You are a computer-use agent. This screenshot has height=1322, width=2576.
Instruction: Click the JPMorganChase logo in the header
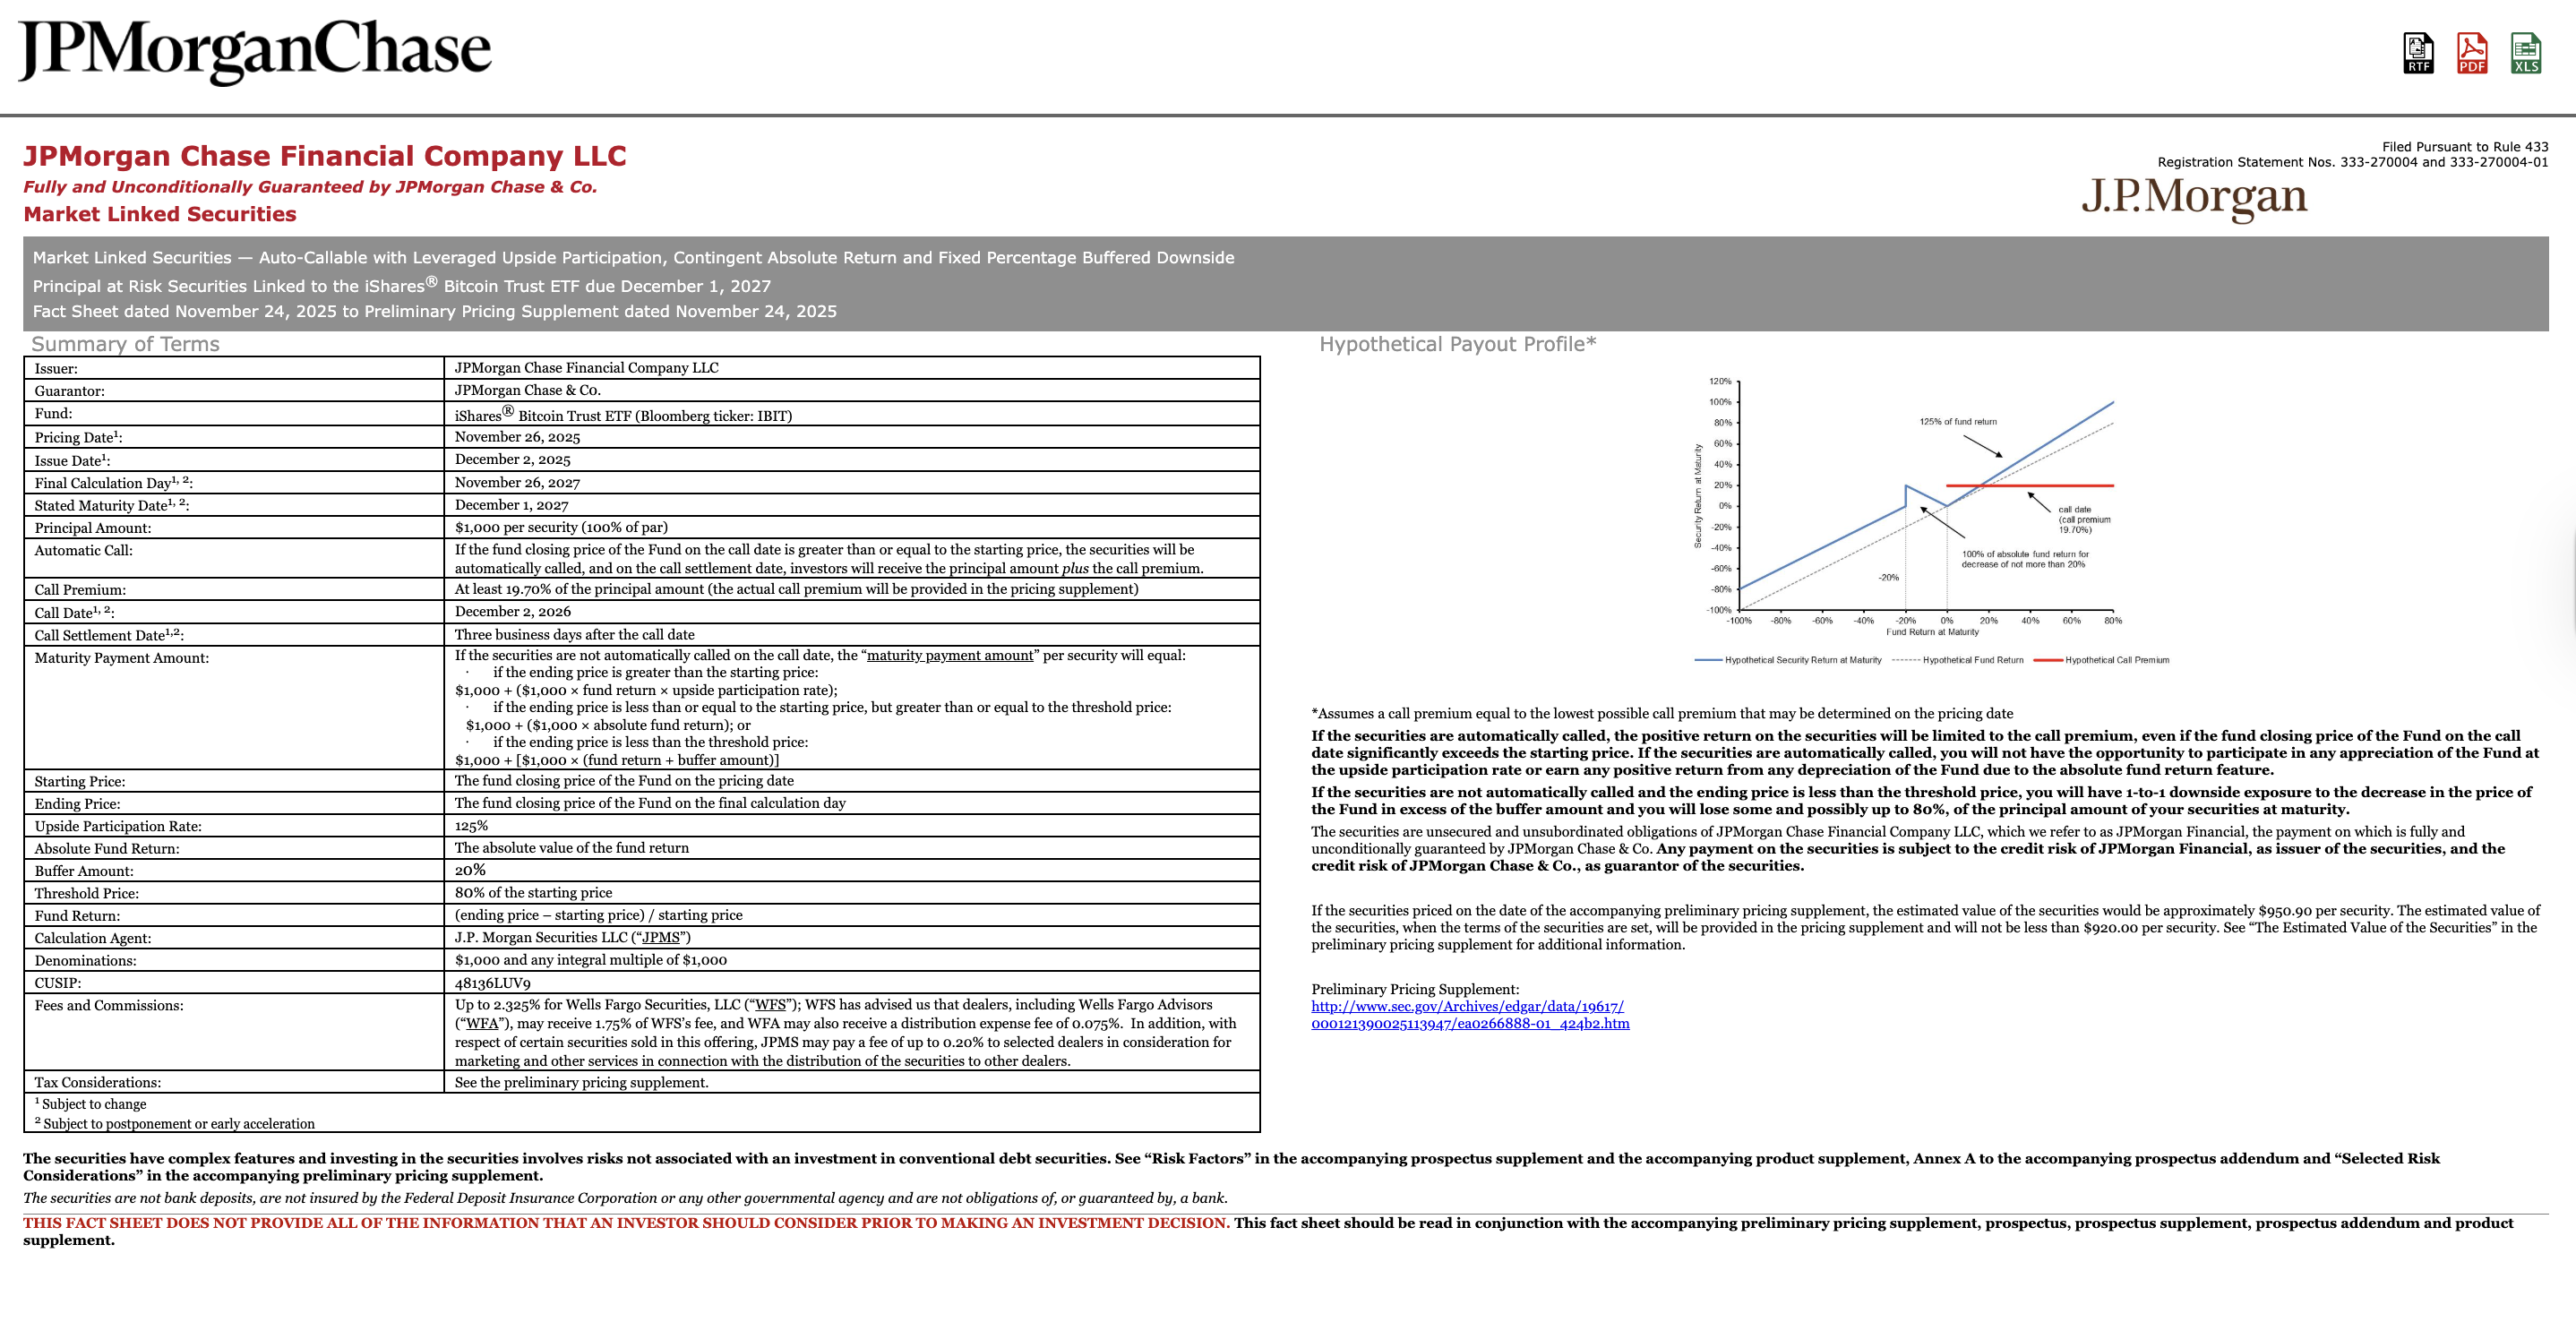pyautogui.click(x=256, y=48)
